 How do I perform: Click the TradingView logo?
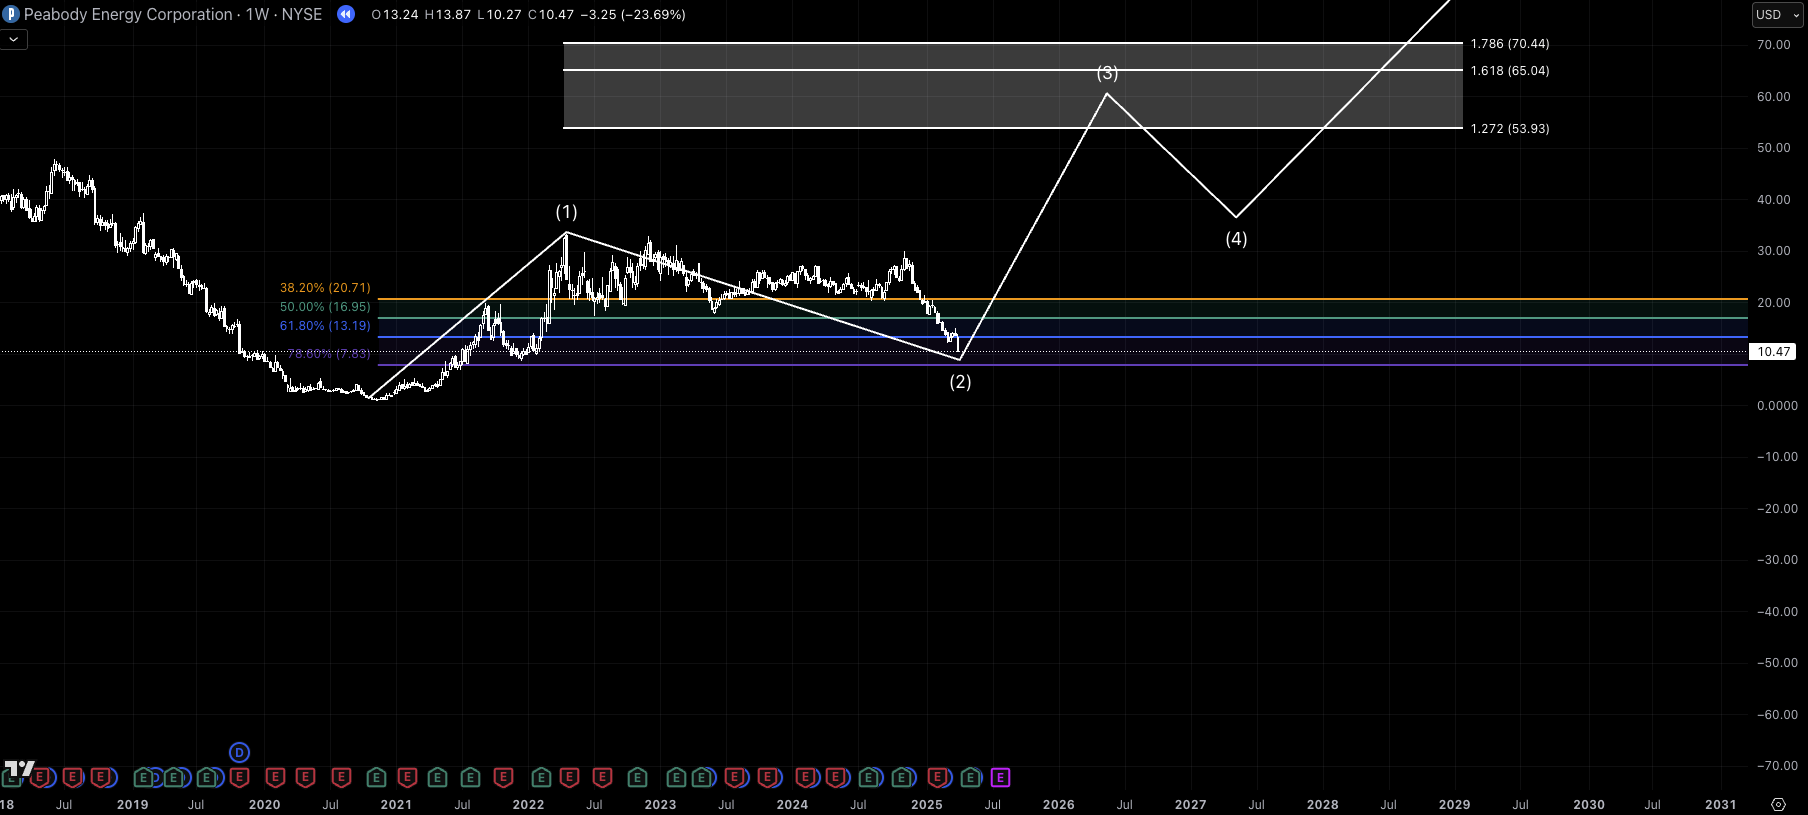(19, 769)
